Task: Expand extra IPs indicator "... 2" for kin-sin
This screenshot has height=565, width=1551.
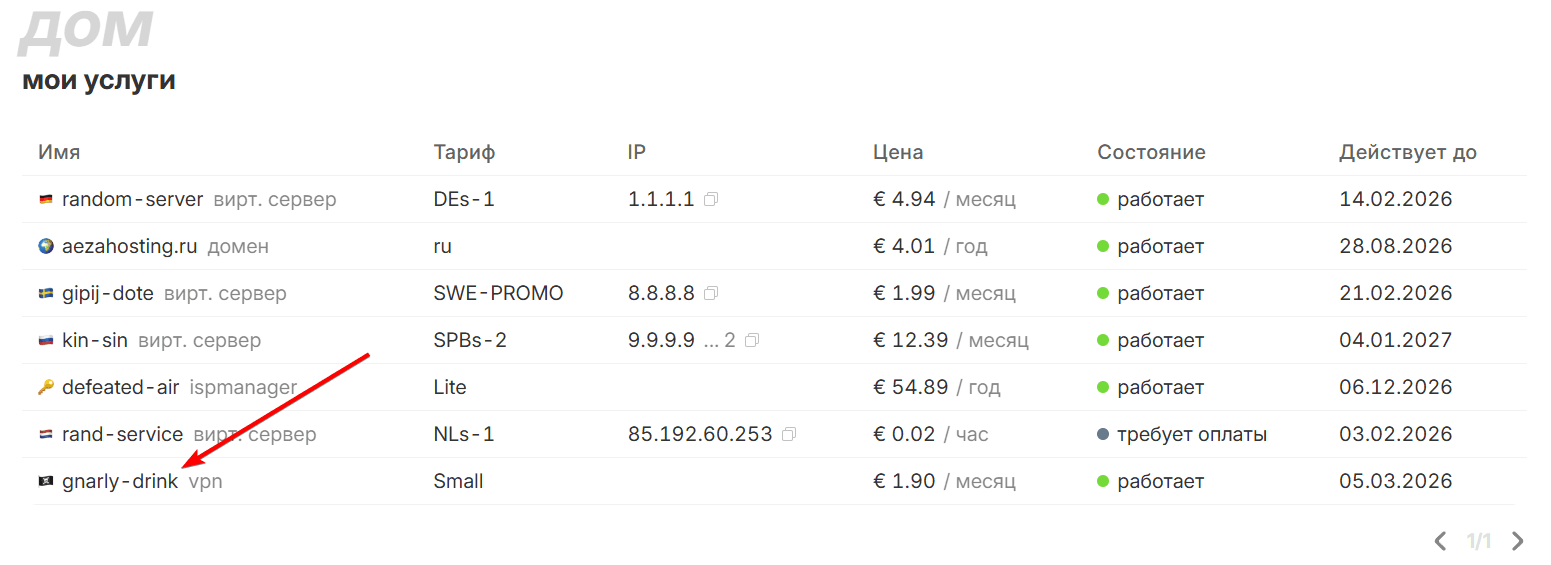Action: tap(719, 341)
